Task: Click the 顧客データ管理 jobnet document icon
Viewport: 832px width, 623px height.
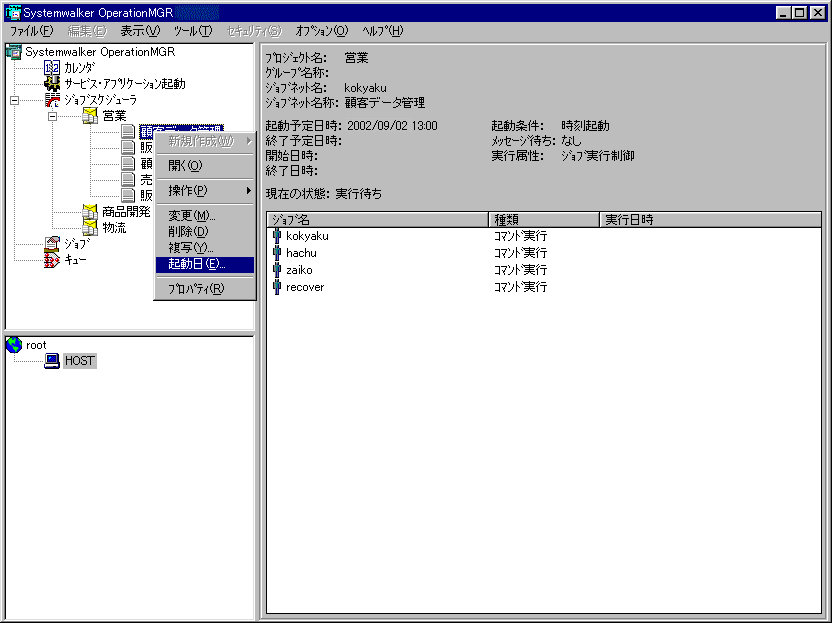Action: [x=128, y=131]
